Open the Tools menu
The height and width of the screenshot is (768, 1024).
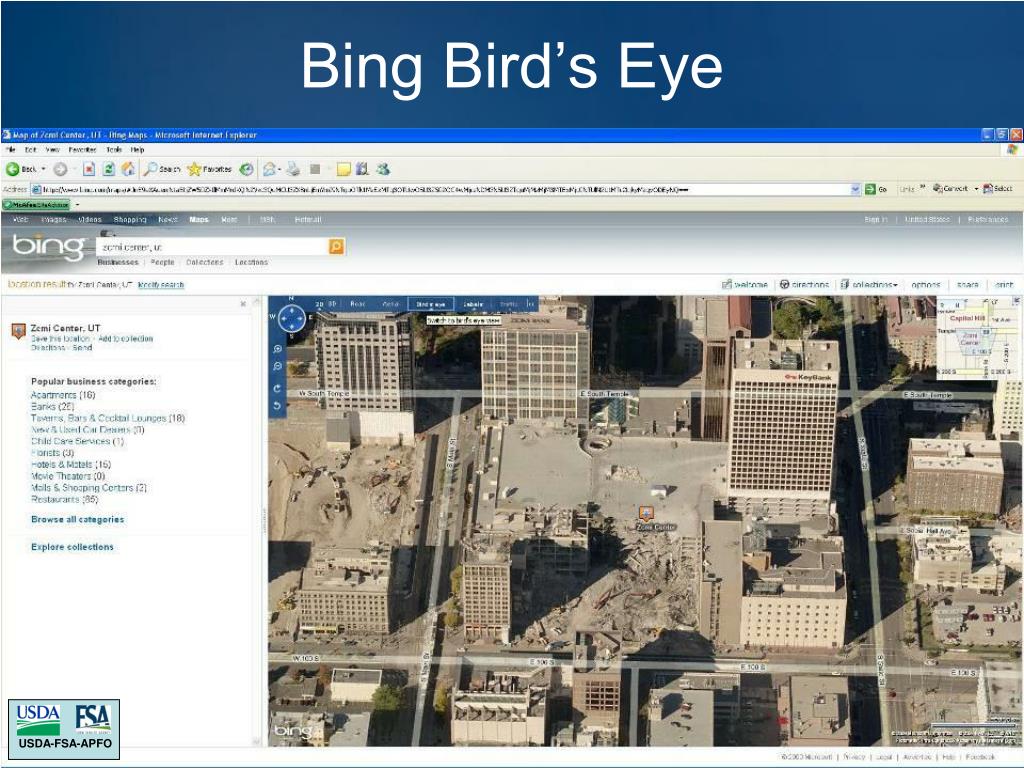click(114, 150)
